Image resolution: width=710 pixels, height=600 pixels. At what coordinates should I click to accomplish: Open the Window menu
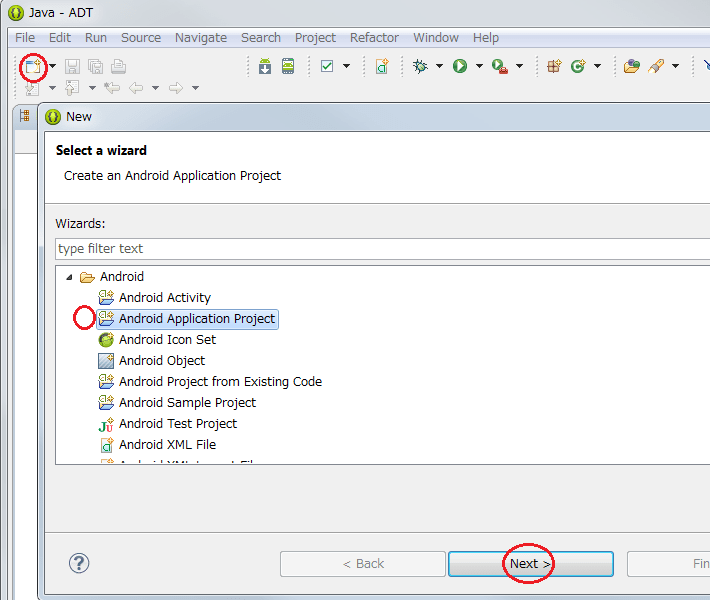point(436,38)
